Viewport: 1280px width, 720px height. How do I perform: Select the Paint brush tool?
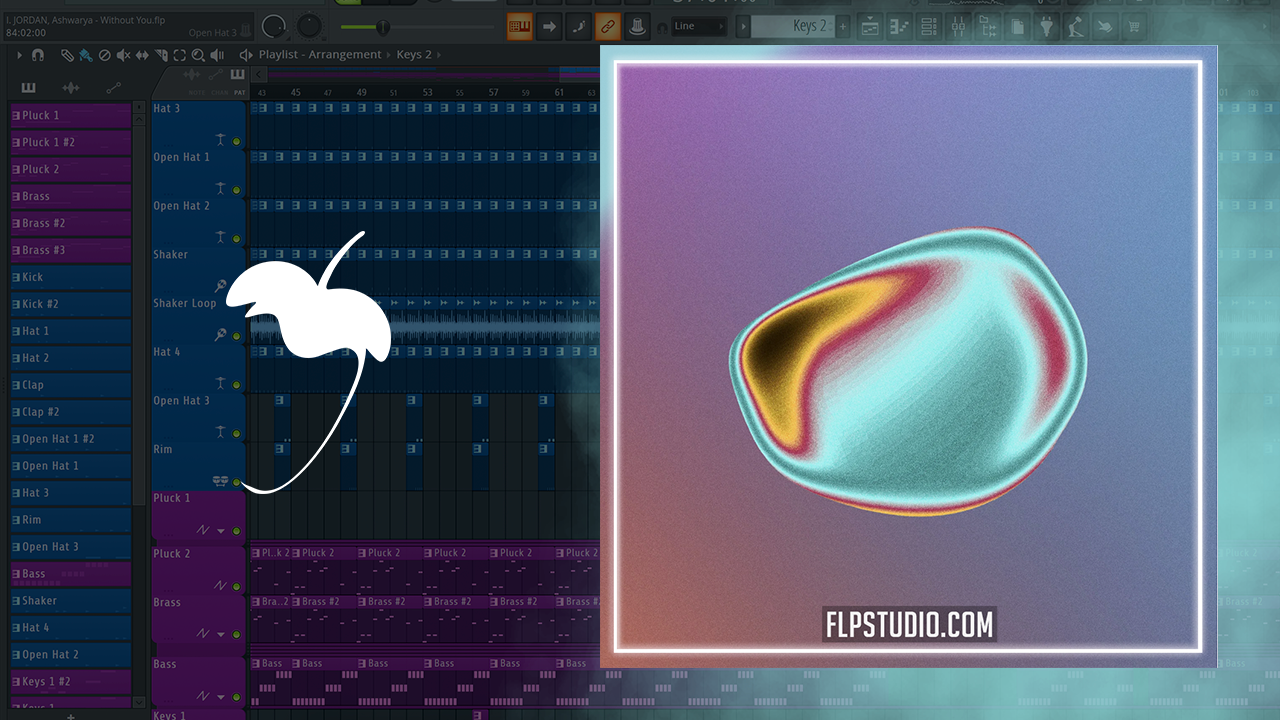click(86, 55)
